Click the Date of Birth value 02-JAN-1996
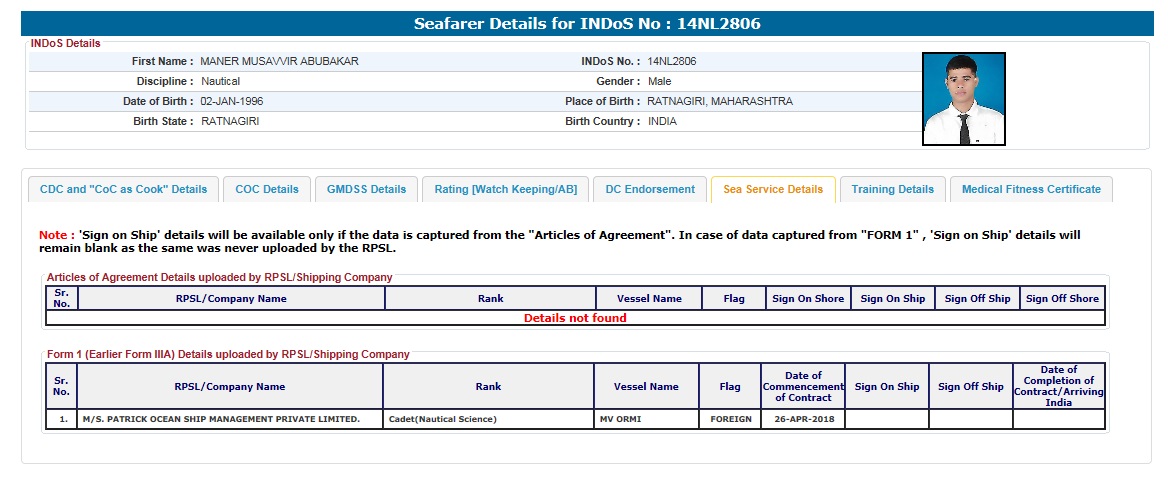This screenshot has width=1168, height=487. click(x=232, y=101)
